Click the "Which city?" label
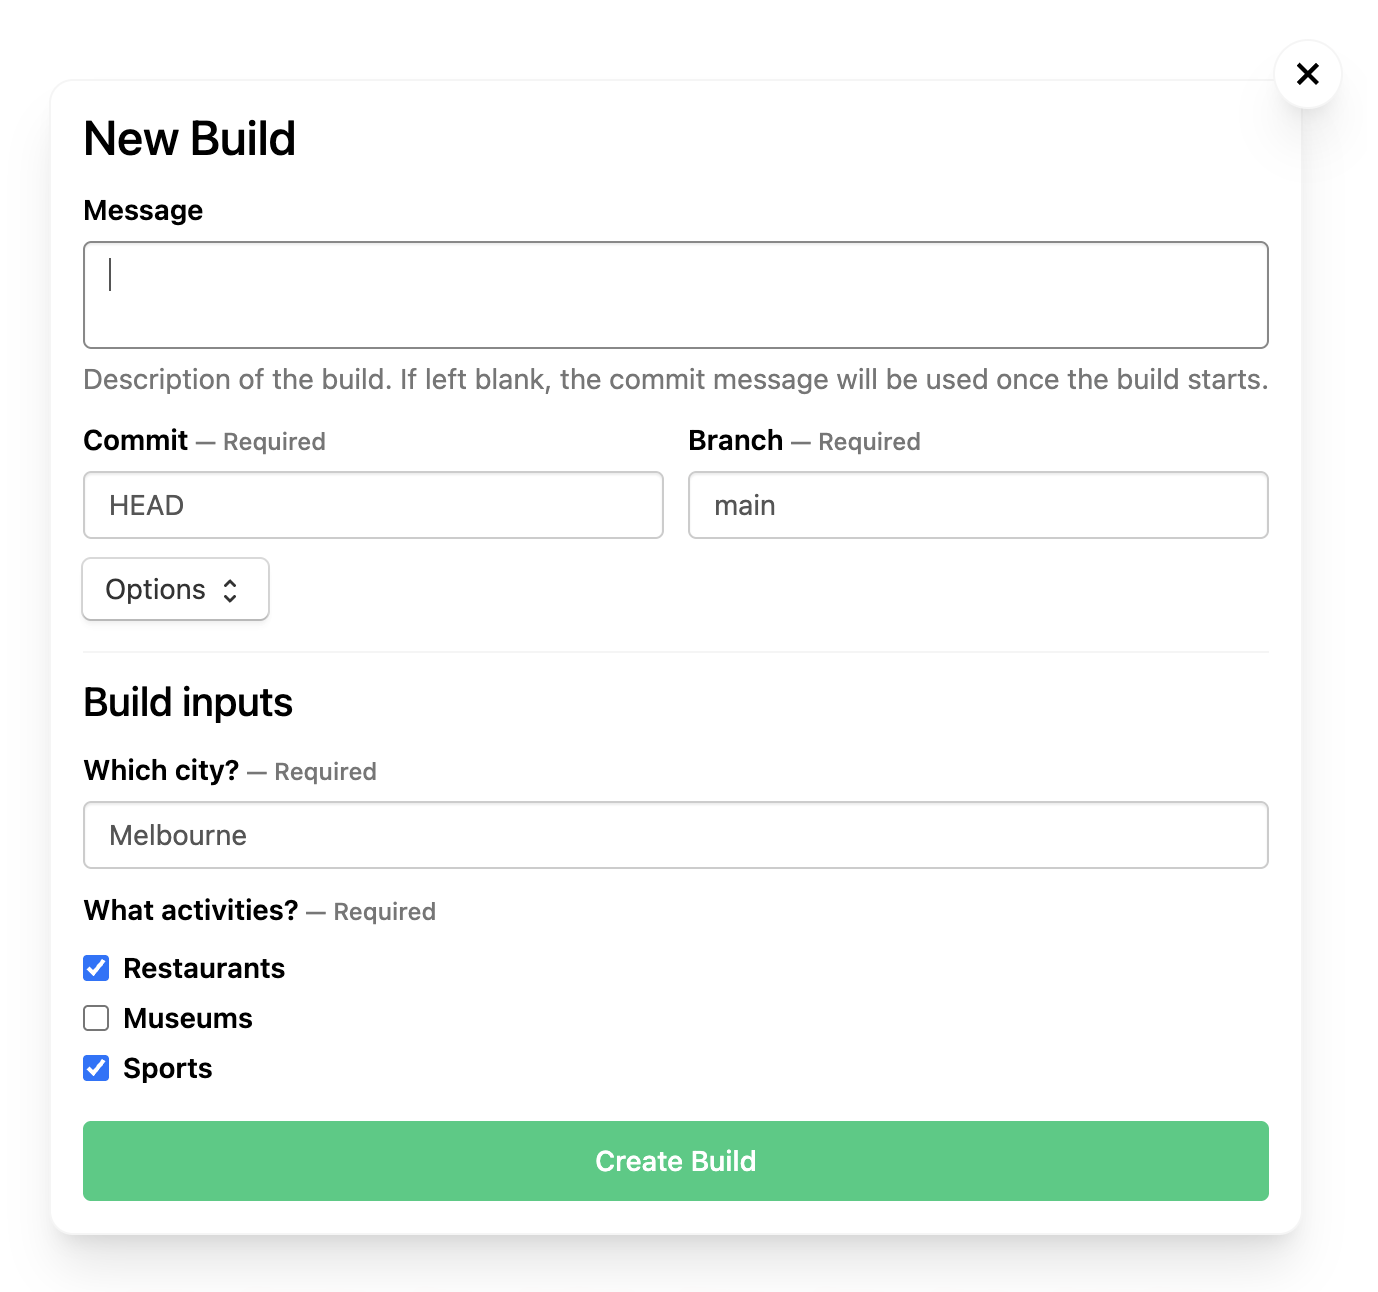 (x=161, y=770)
